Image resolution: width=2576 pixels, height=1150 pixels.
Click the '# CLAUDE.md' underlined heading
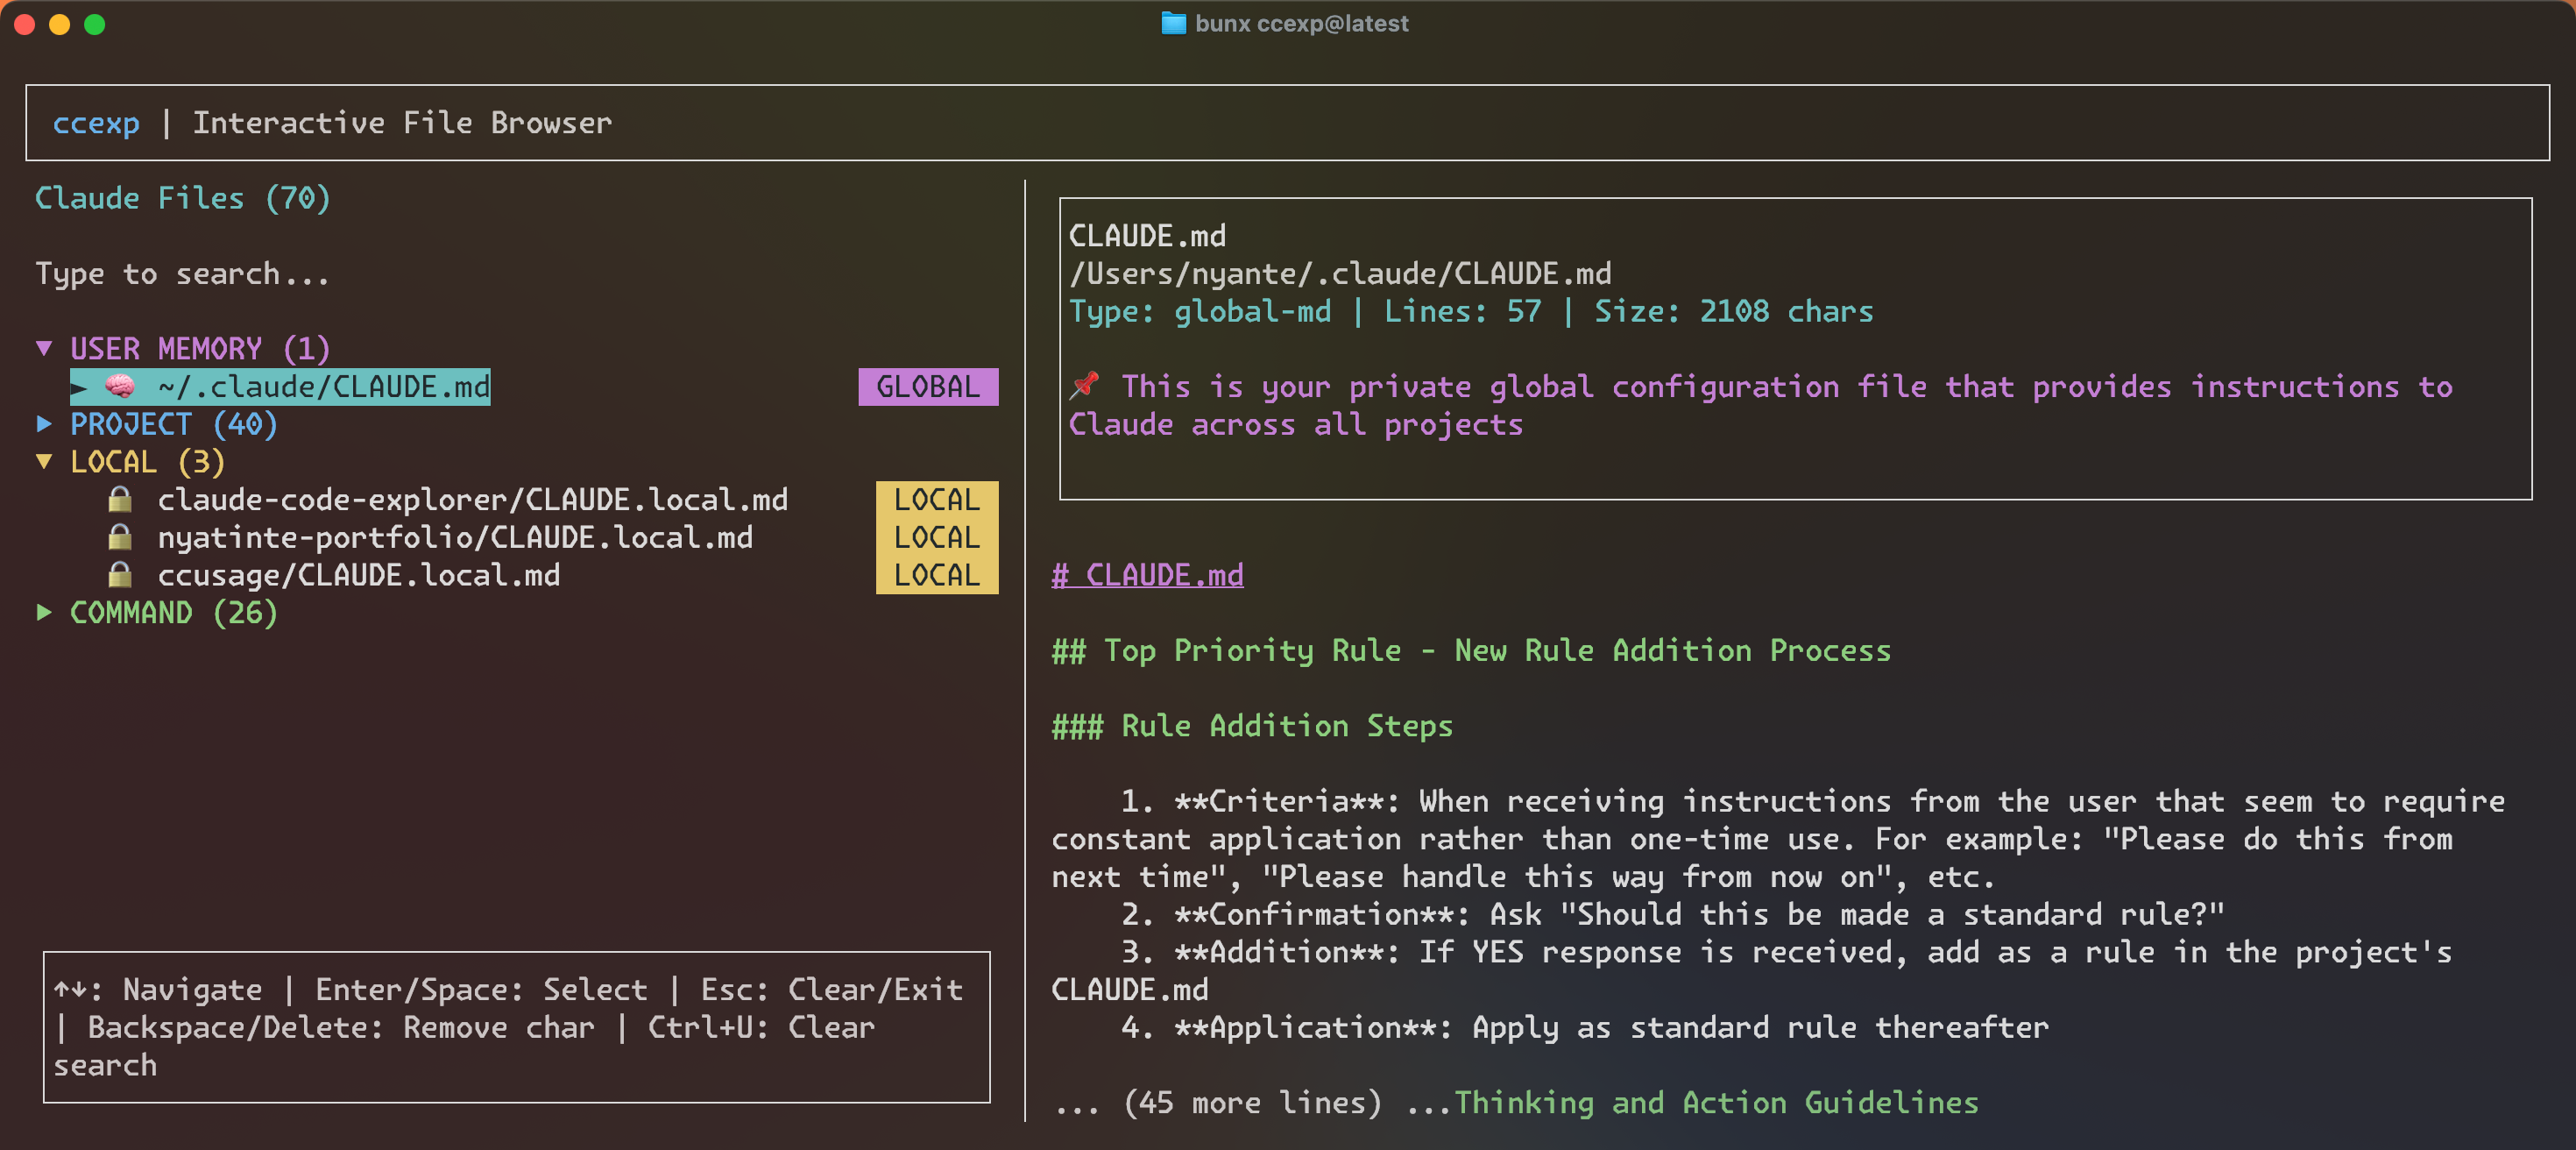tap(1147, 575)
